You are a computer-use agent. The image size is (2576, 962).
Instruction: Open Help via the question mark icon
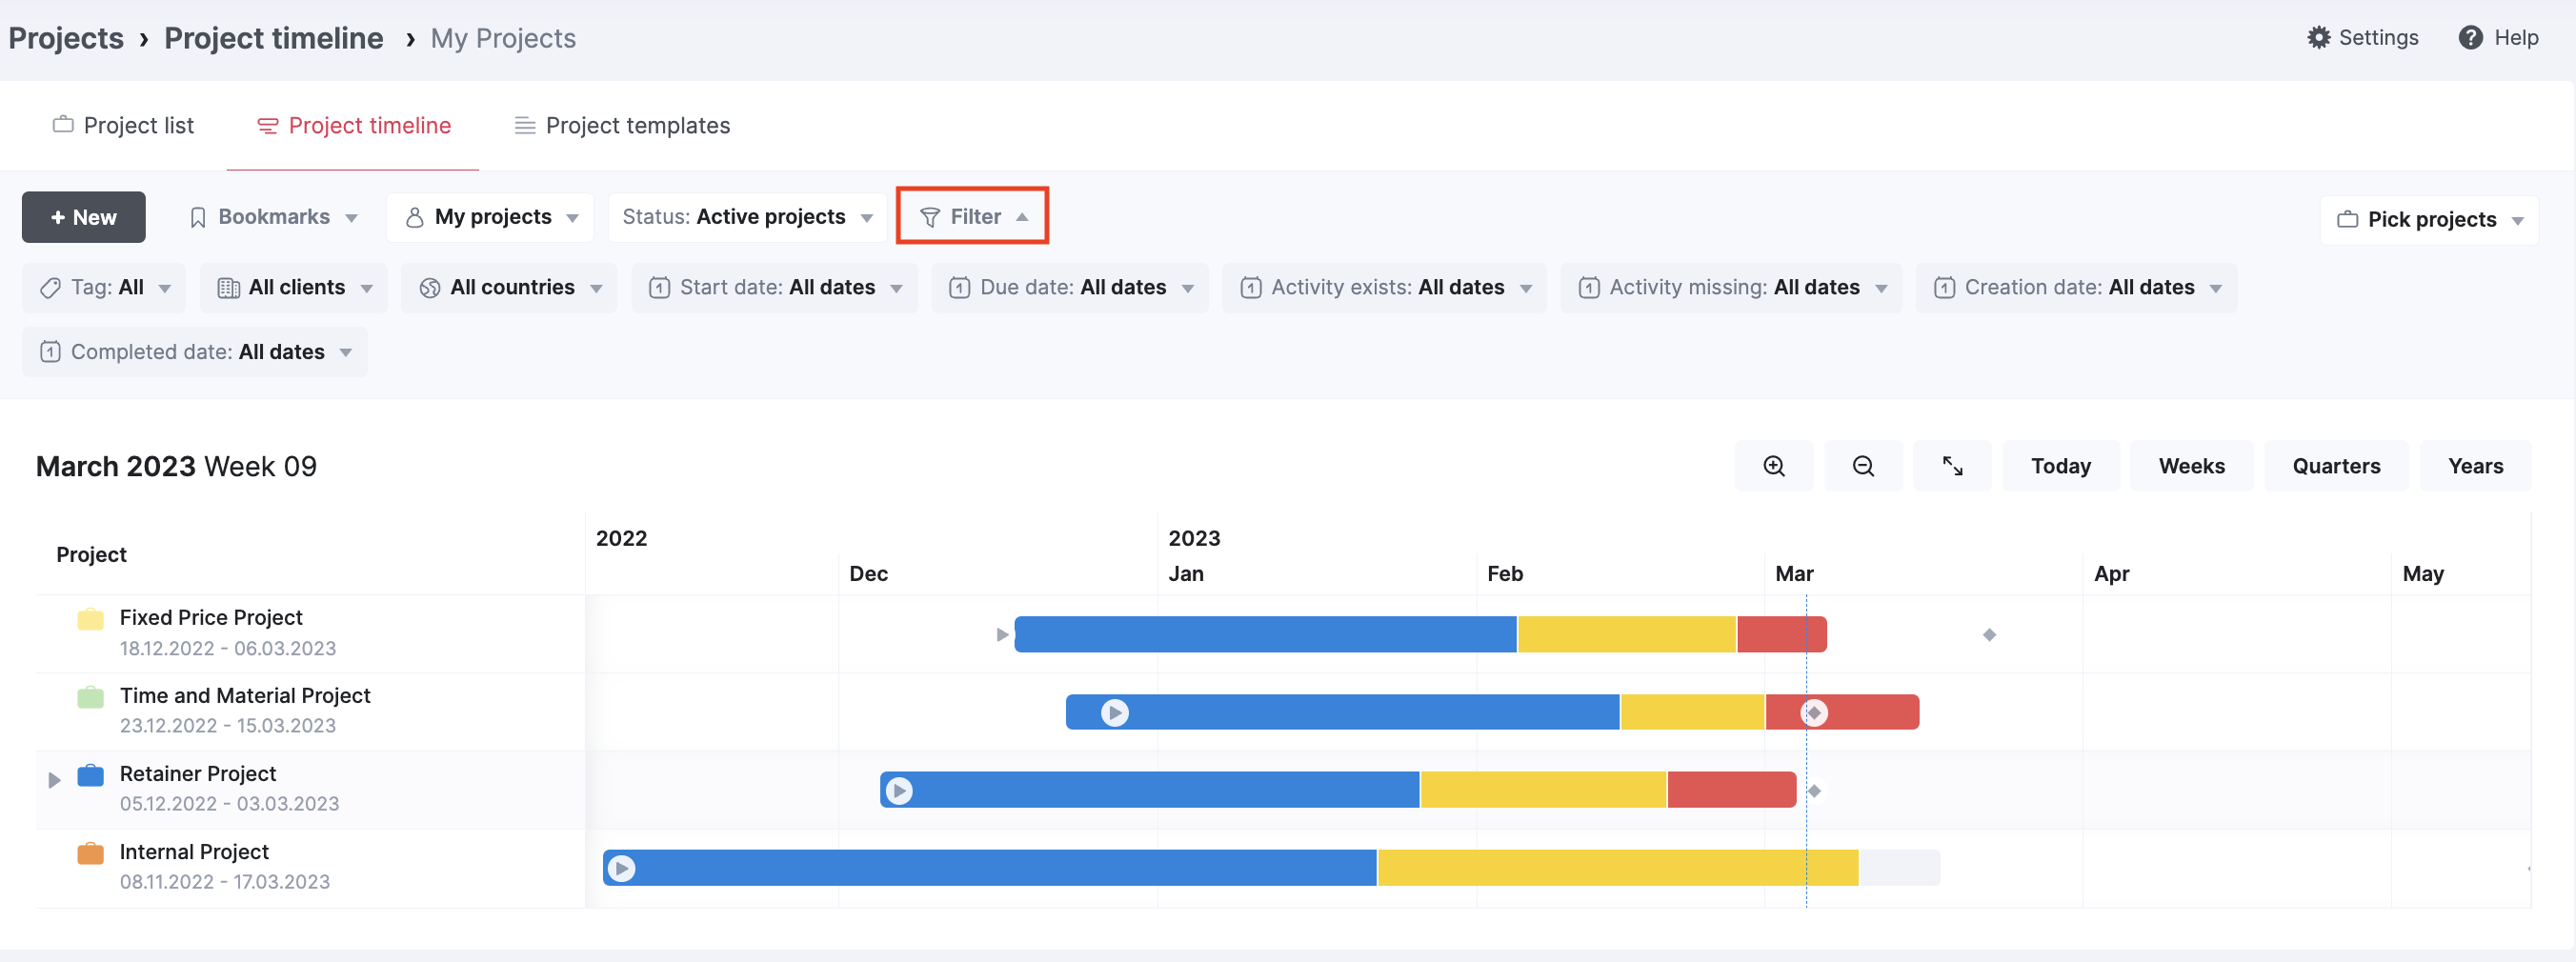[2469, 38]
